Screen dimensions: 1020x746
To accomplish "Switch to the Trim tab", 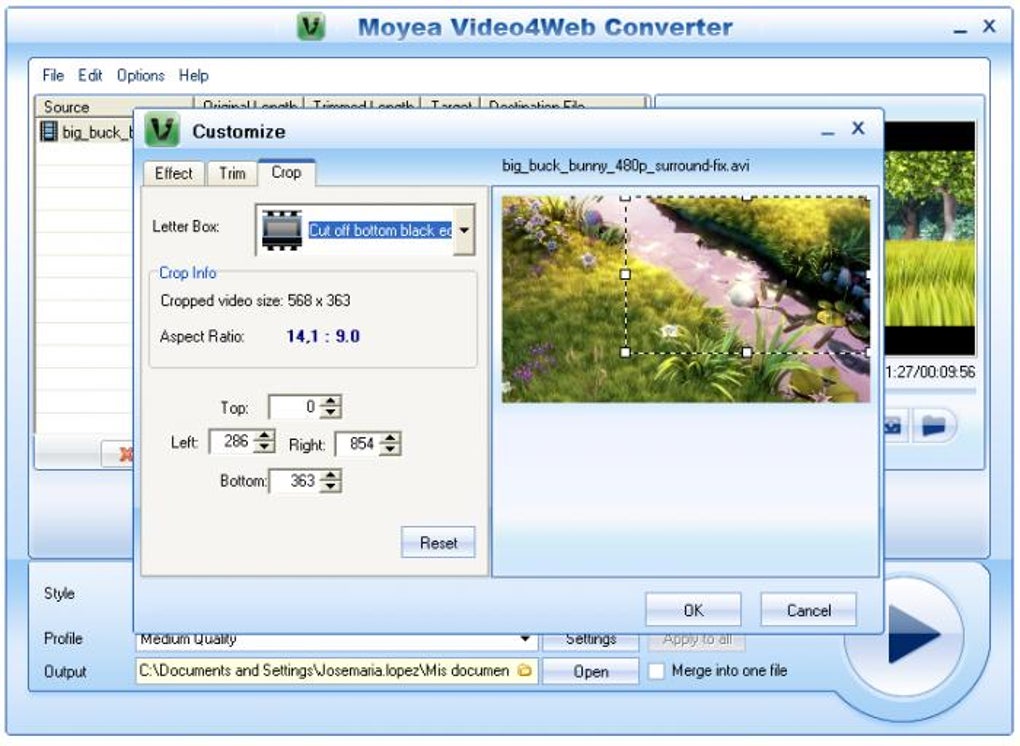I will (x=231, y=173).
